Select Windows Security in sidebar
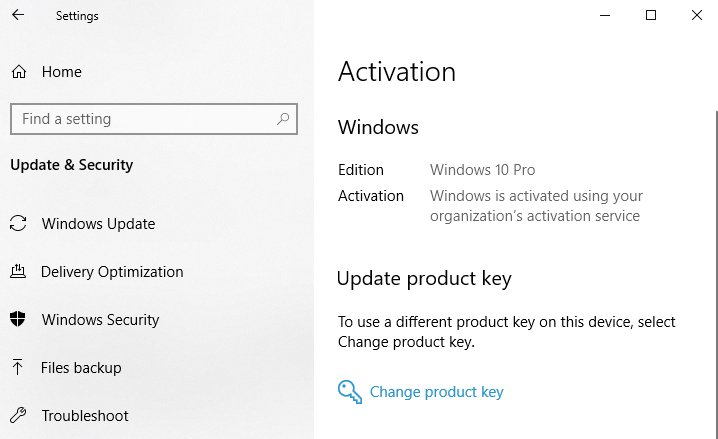Image resolution: width=718 pixels, height=439 pixels. (100, 320)
